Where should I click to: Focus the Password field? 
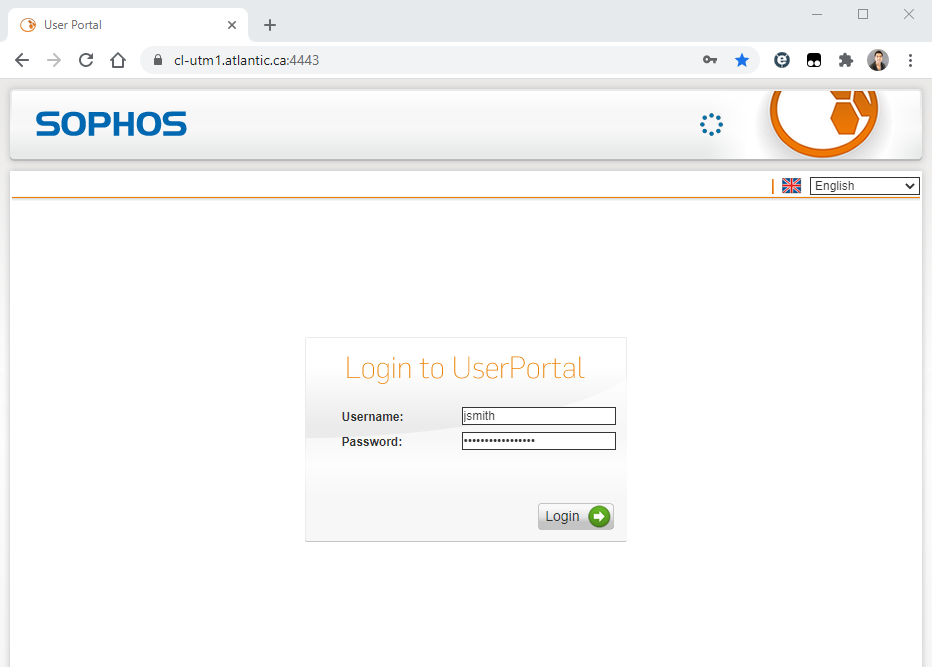(x=539, y=441)
